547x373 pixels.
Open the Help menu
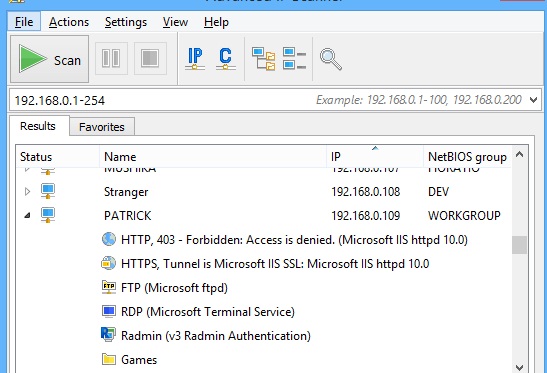(x=216, y=22)
